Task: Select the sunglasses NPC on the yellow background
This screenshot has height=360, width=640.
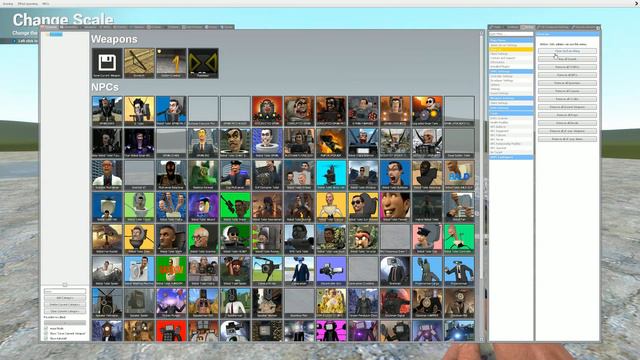Action: pos(363,207)
